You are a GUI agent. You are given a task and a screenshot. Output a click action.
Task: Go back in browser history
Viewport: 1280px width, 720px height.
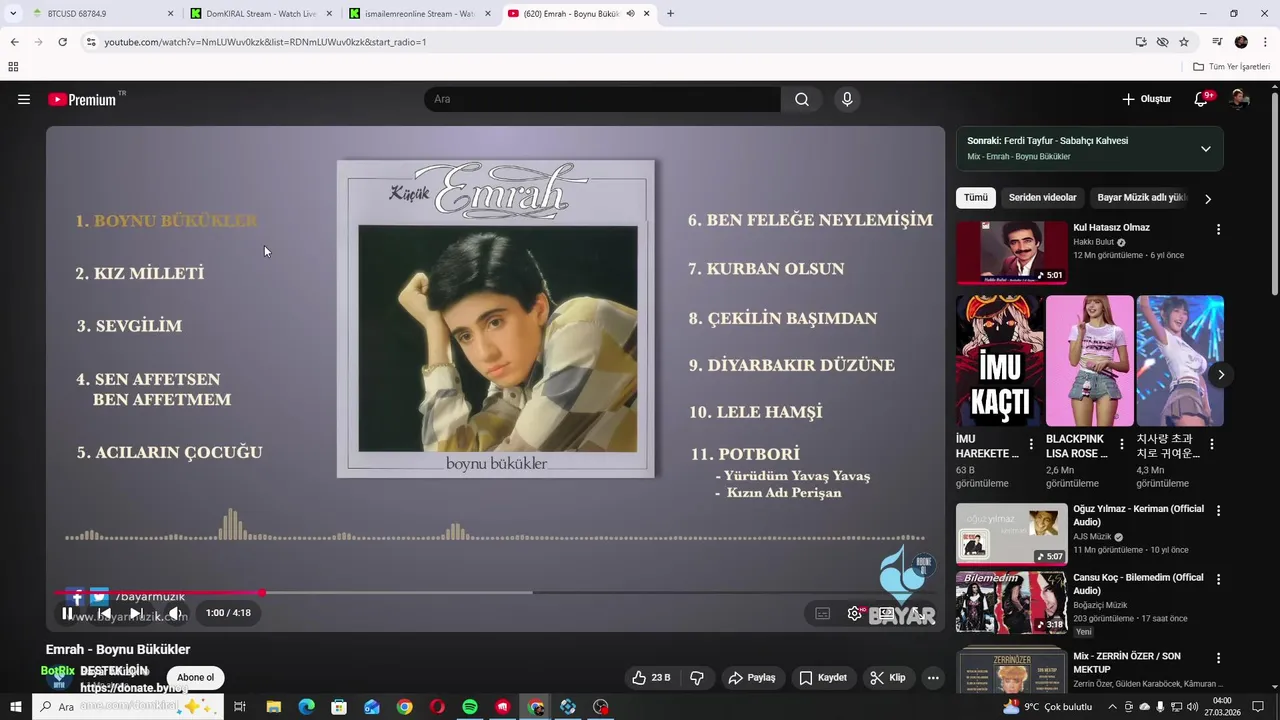(14, 42)
